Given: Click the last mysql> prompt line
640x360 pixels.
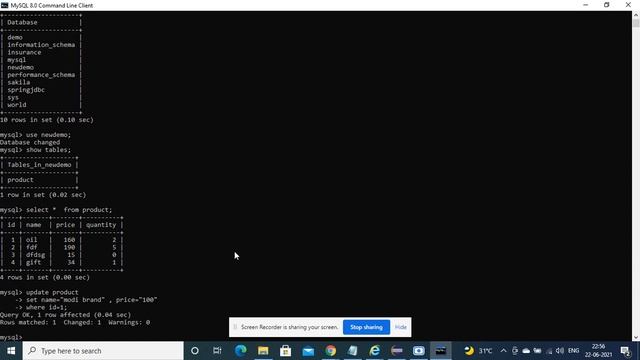Looking at the screenshot, I should [11, 338].
